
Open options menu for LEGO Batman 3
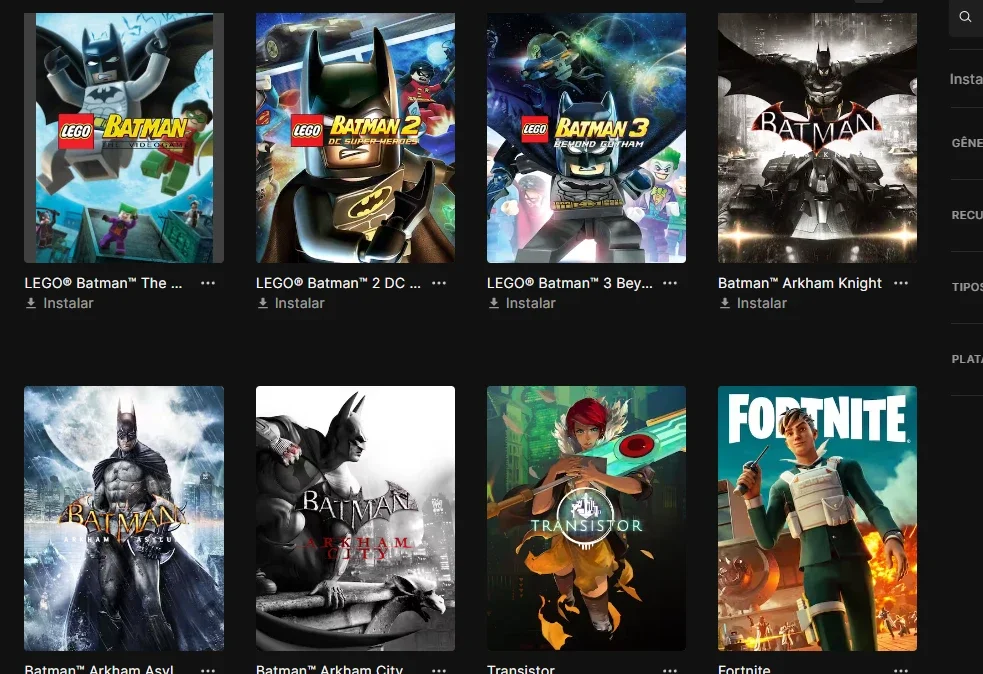(x=670, y=283)
